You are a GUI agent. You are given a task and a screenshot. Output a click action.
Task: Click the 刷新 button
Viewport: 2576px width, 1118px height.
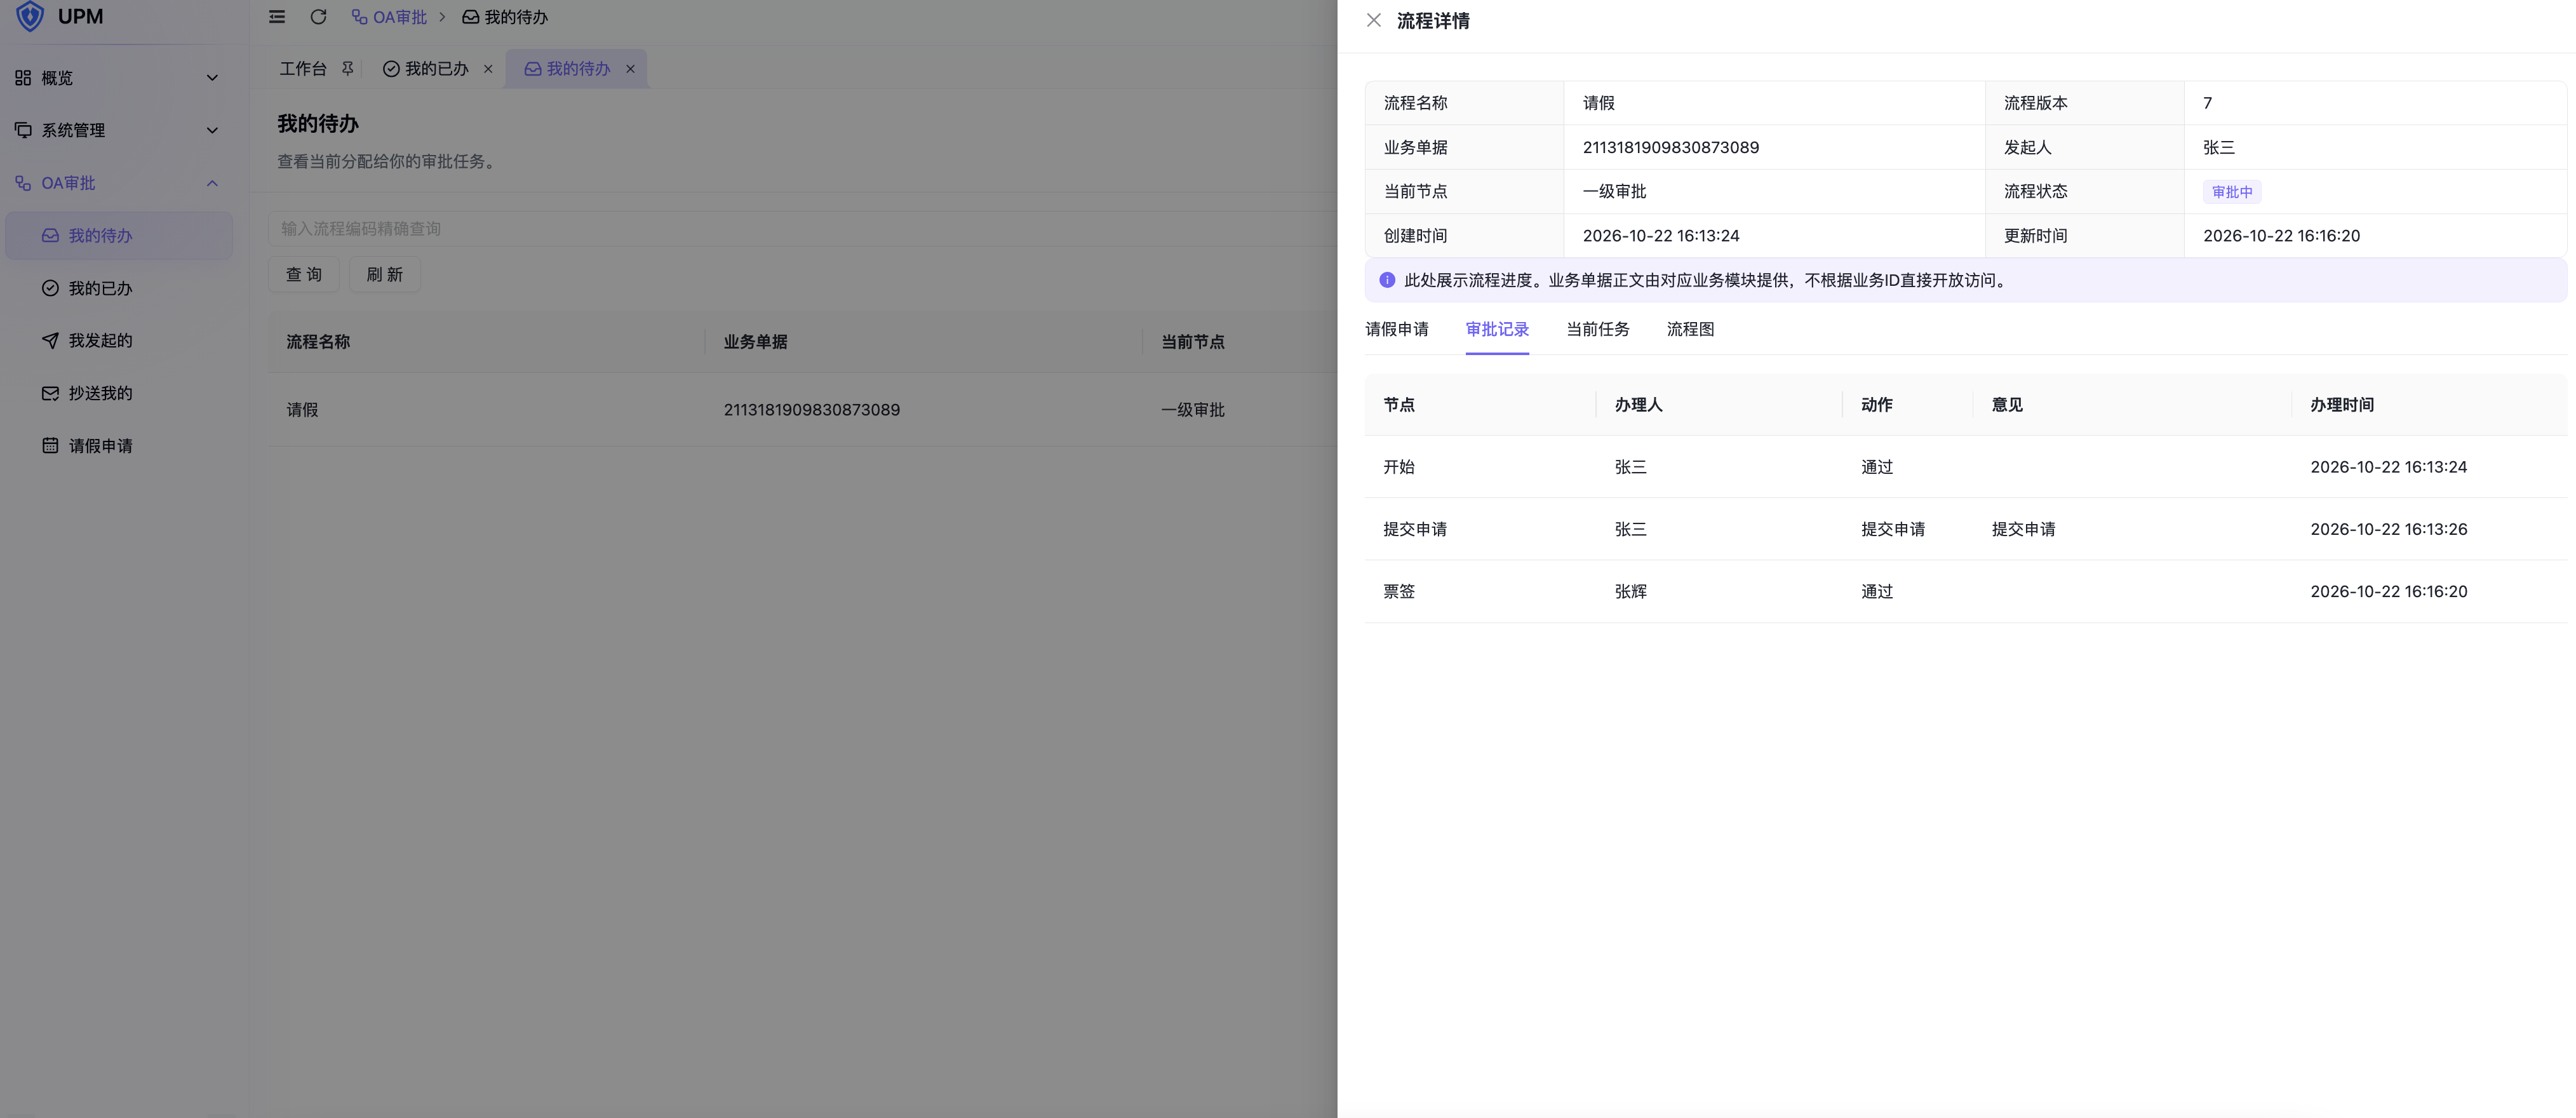pyautogui.click(x=385, y=274)
